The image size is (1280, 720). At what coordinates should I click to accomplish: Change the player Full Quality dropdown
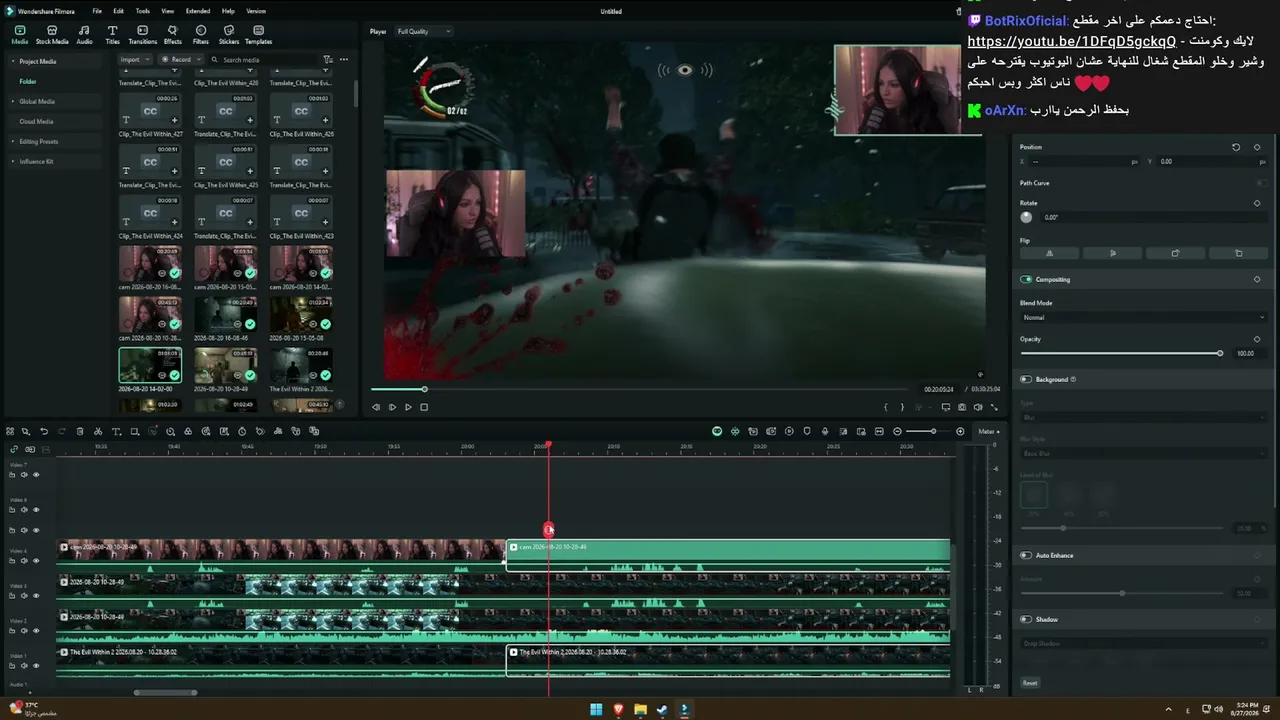[x=424, y=31]
